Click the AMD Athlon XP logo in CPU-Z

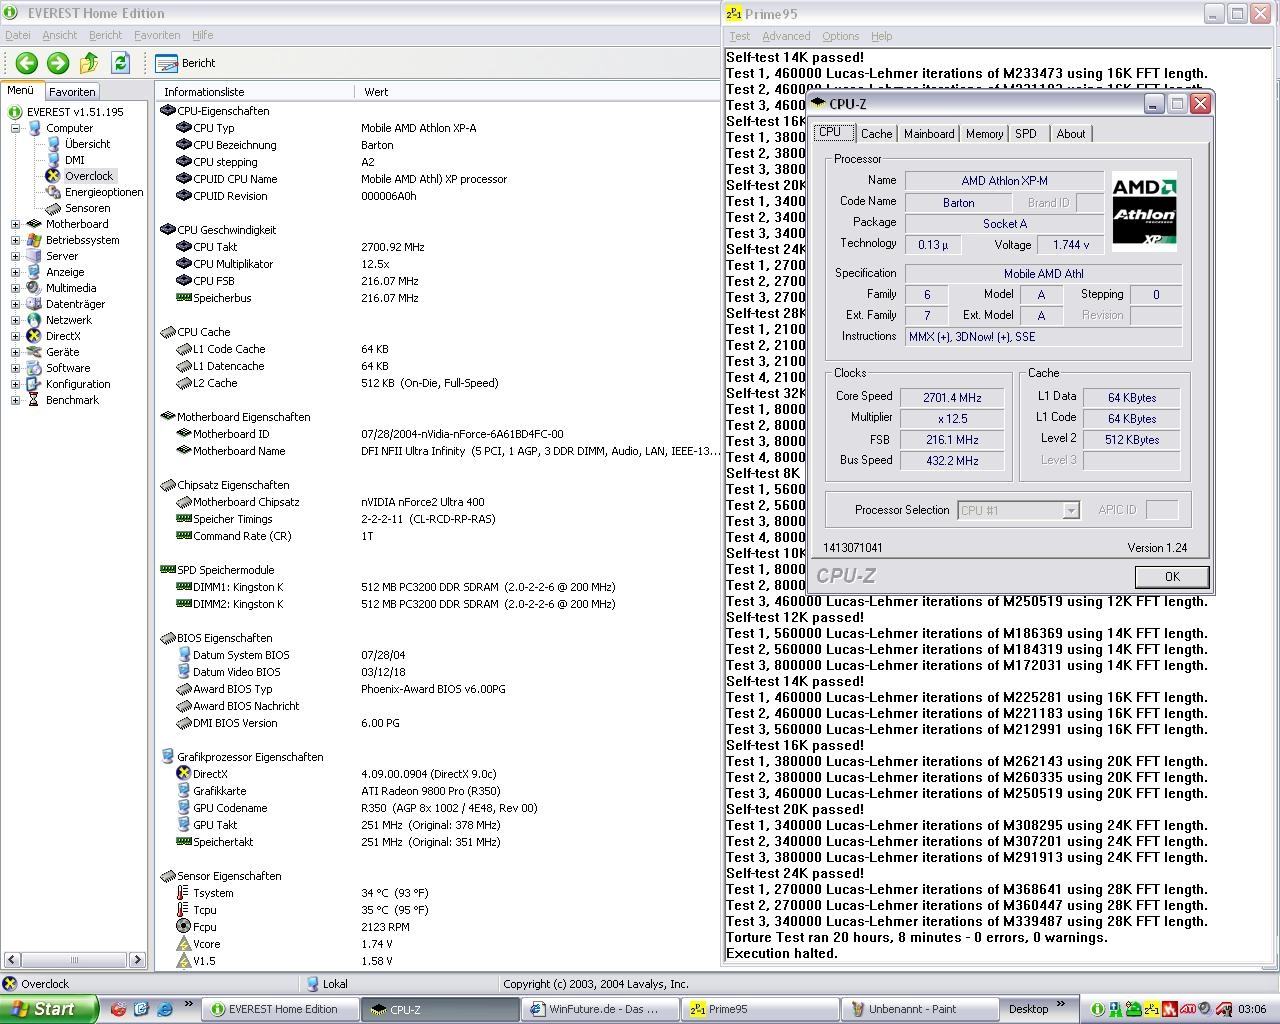coord(1144,210)
